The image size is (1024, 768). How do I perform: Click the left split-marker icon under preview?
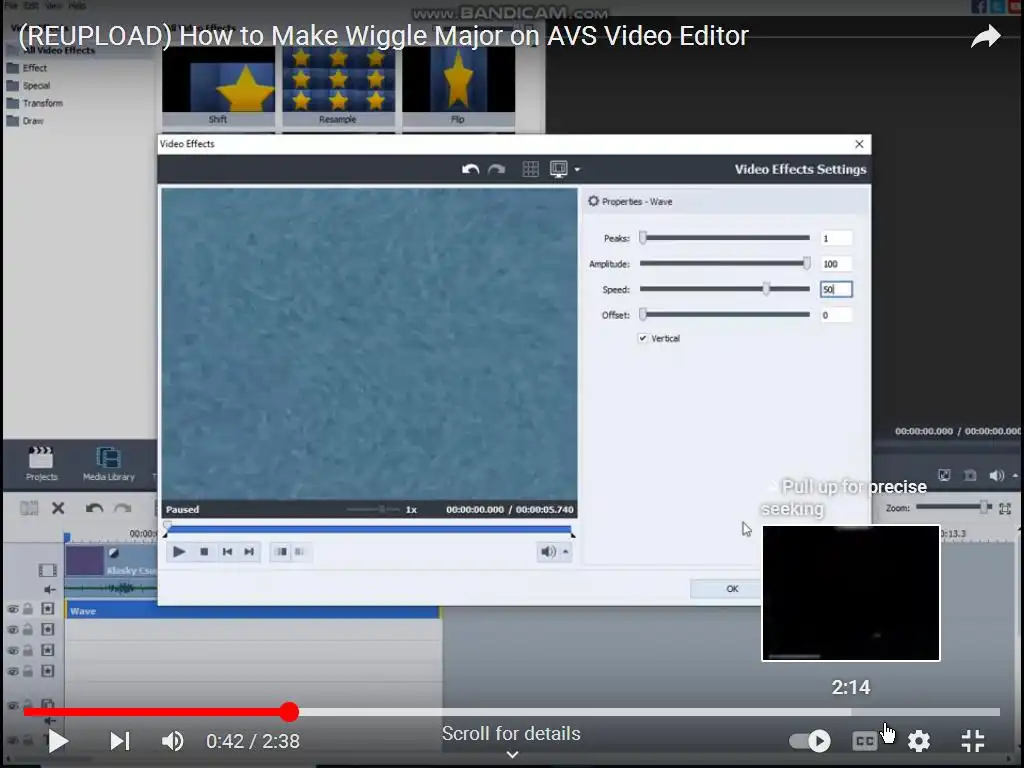(281, 552)
